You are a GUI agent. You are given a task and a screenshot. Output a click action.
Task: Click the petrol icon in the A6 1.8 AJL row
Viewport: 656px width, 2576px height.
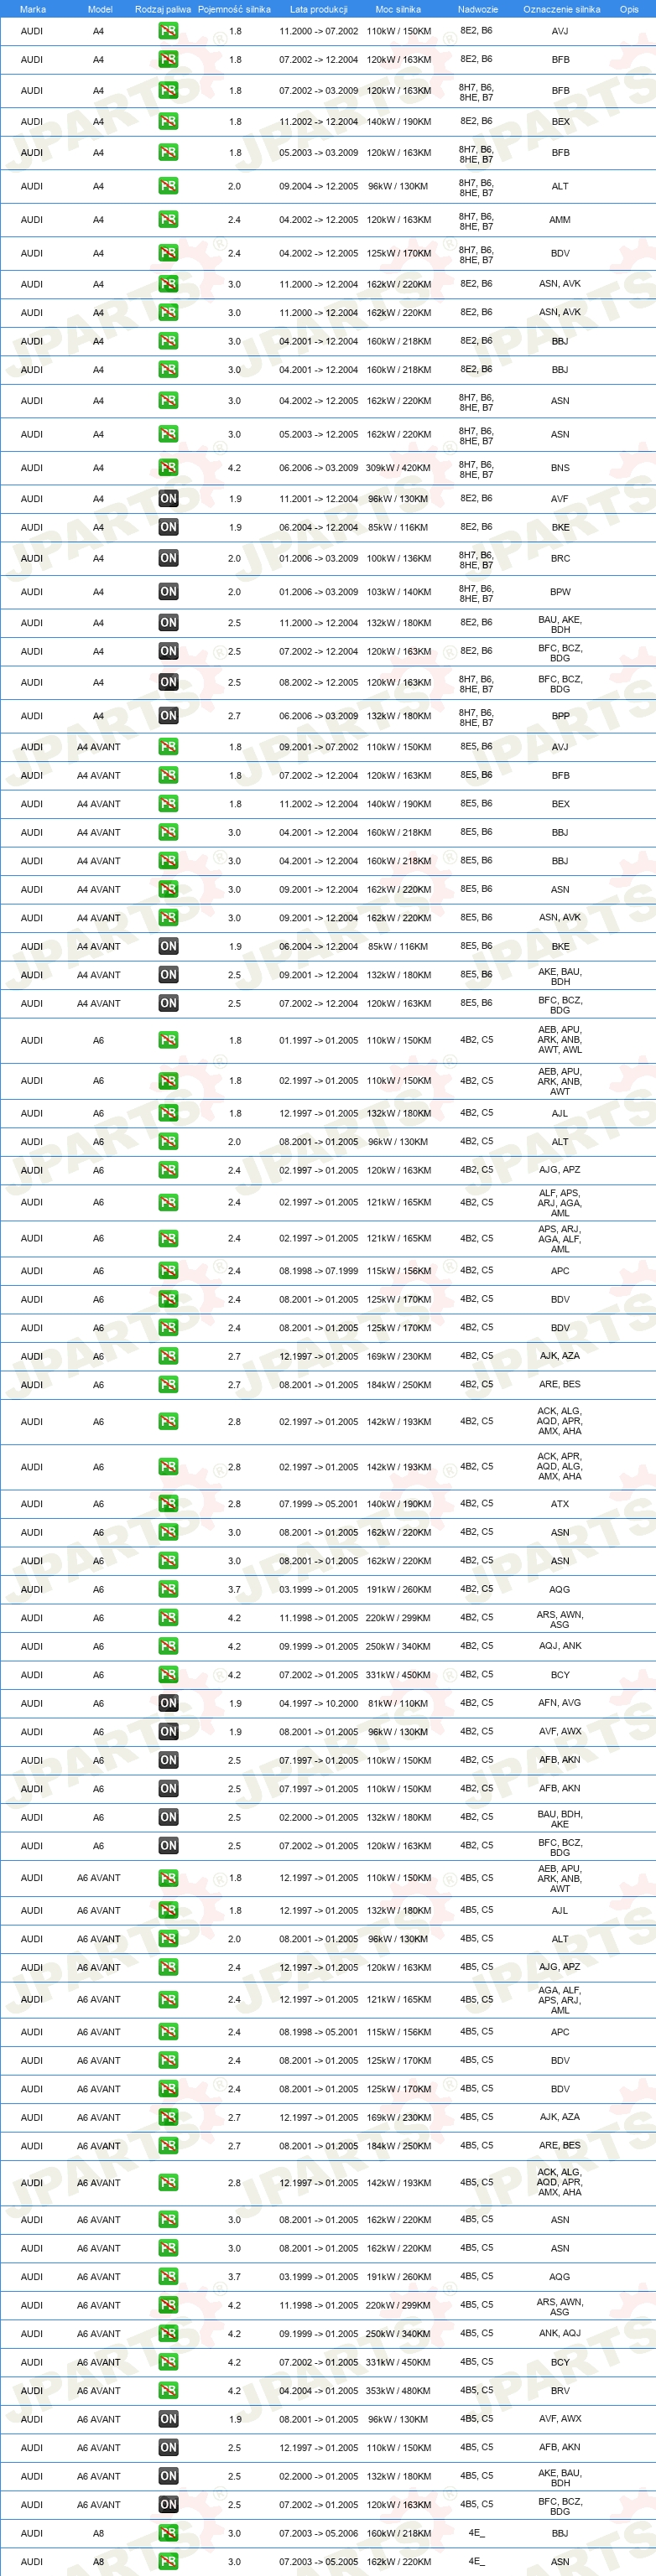168,1113
